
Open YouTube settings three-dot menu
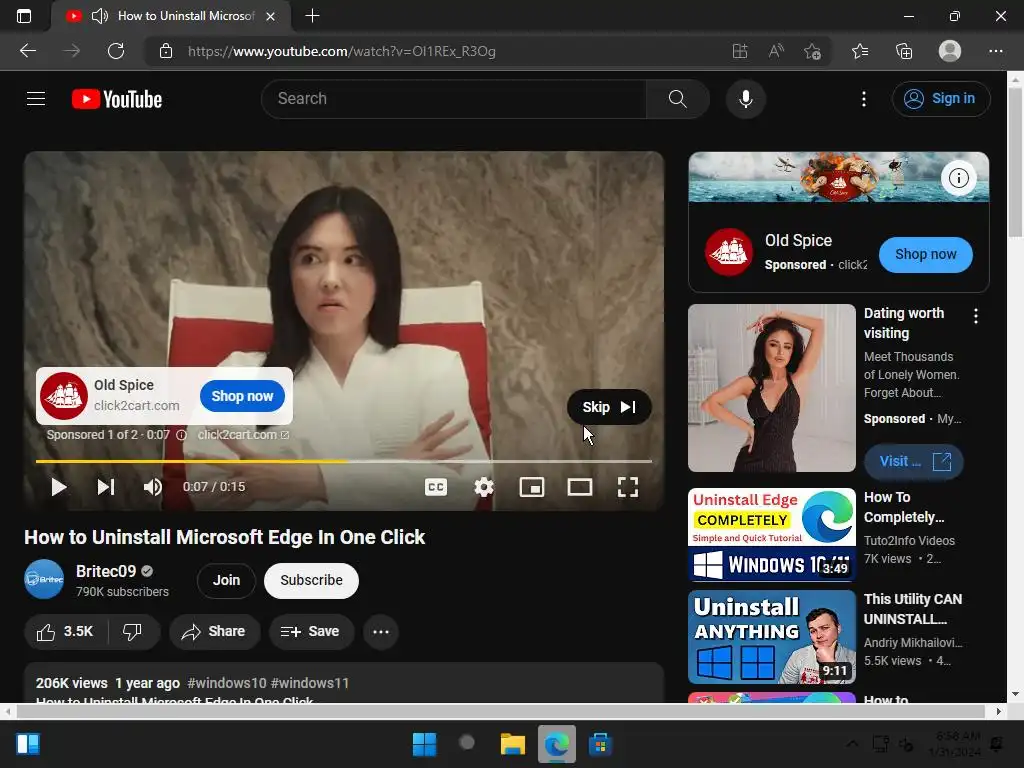(x=863, y=99)
